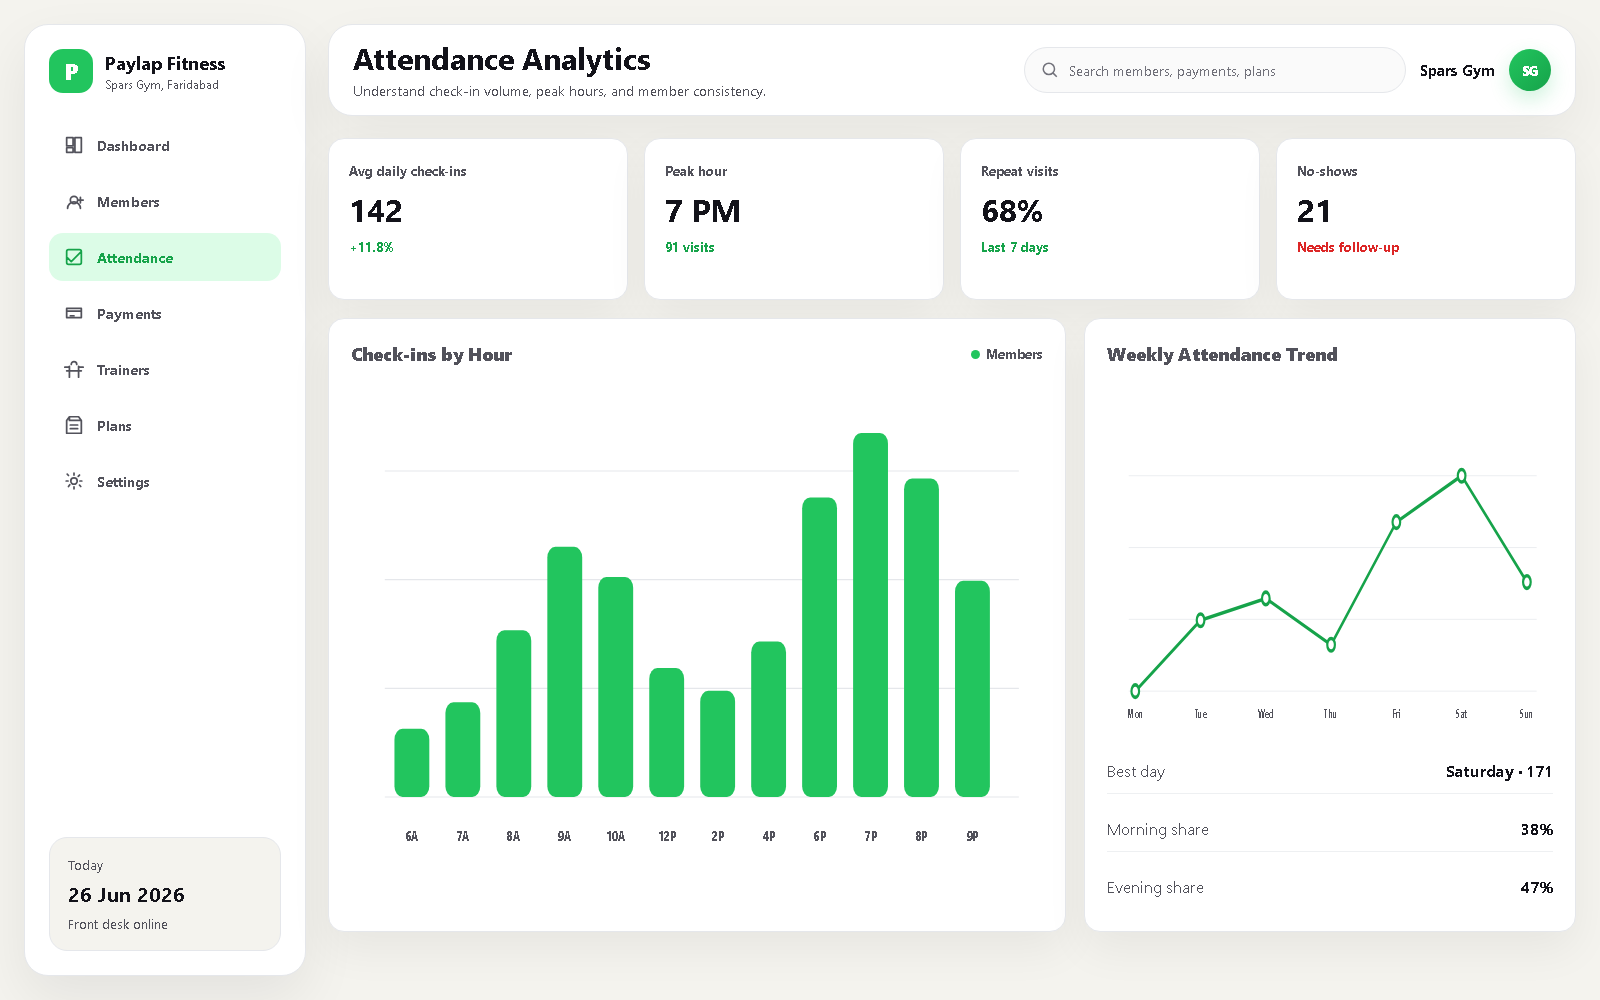The width and height of the screenshot is (1600, 1000).
Task: Click the Sat point on the weekly trend
Action: pos(1461,476)
